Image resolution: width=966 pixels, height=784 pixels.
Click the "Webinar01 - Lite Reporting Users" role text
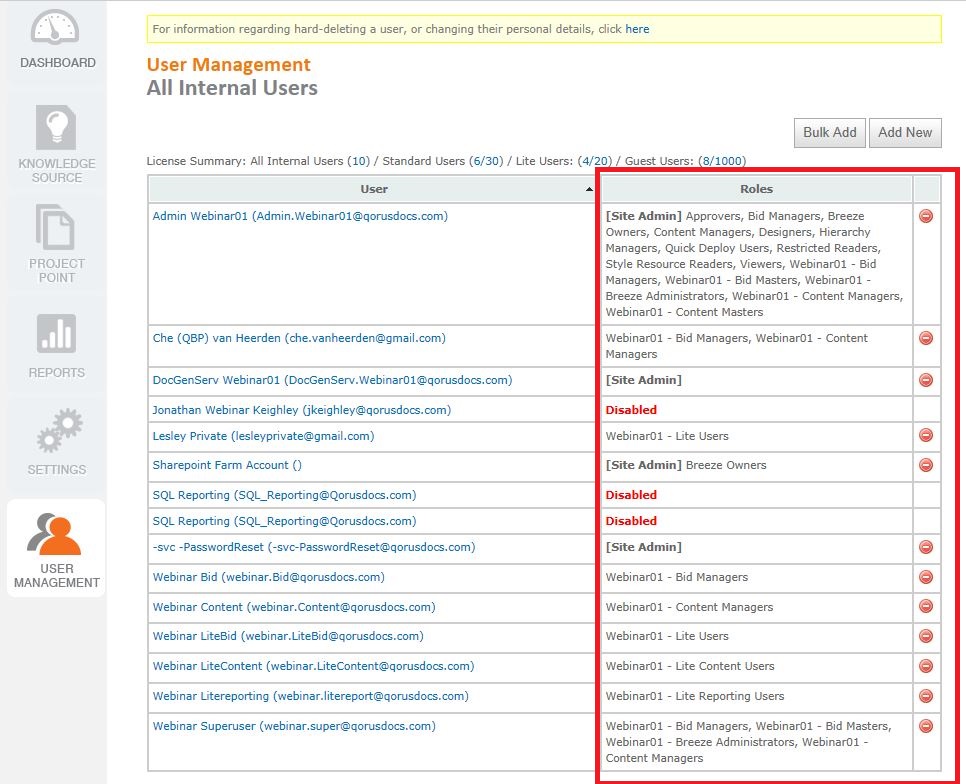tap(694, 696)
